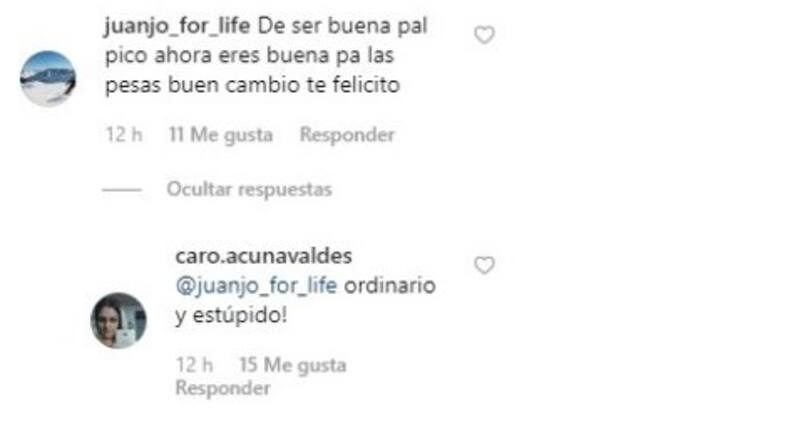This screenshot has height=433, width=800.
Task: Click the word 'ordinario' after the mention
Action: [x=390, y=286]
